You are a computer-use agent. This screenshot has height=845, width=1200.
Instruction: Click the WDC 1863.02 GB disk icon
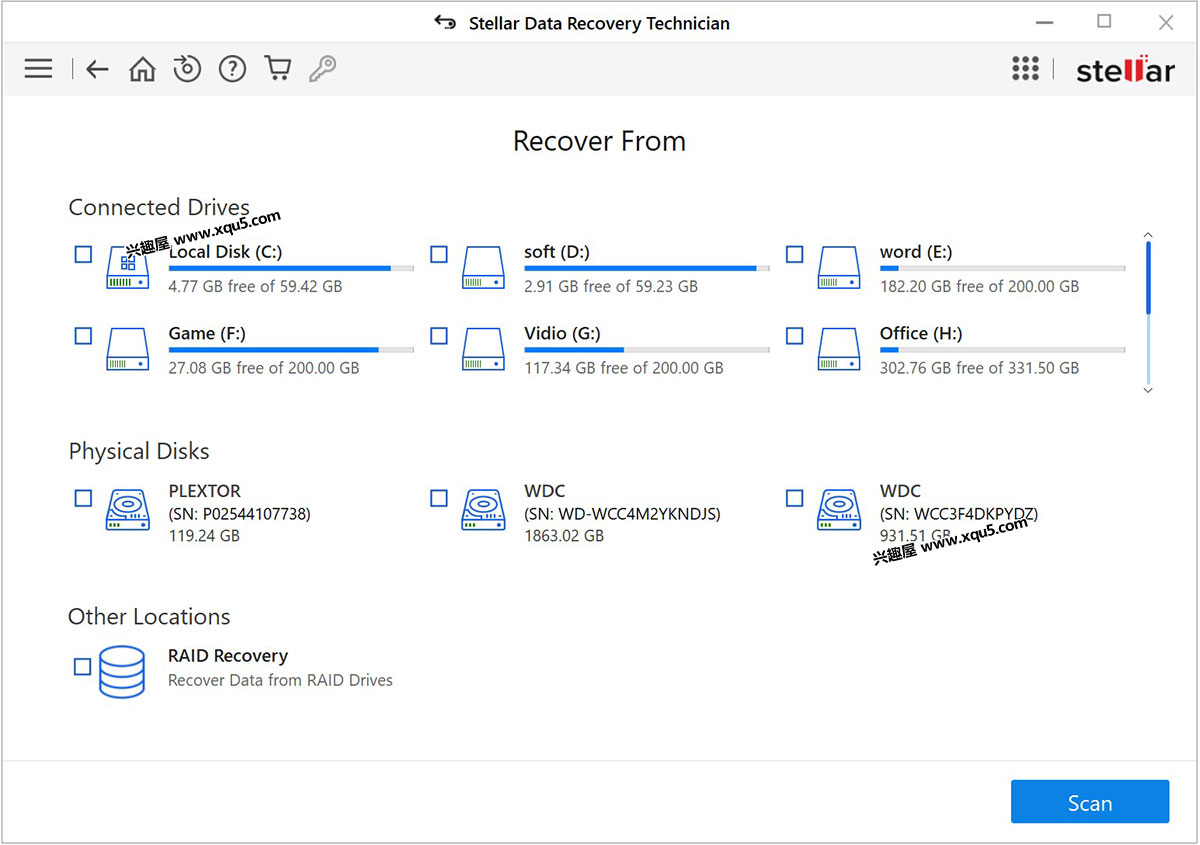pyautogui.click(x=483, y=510)
